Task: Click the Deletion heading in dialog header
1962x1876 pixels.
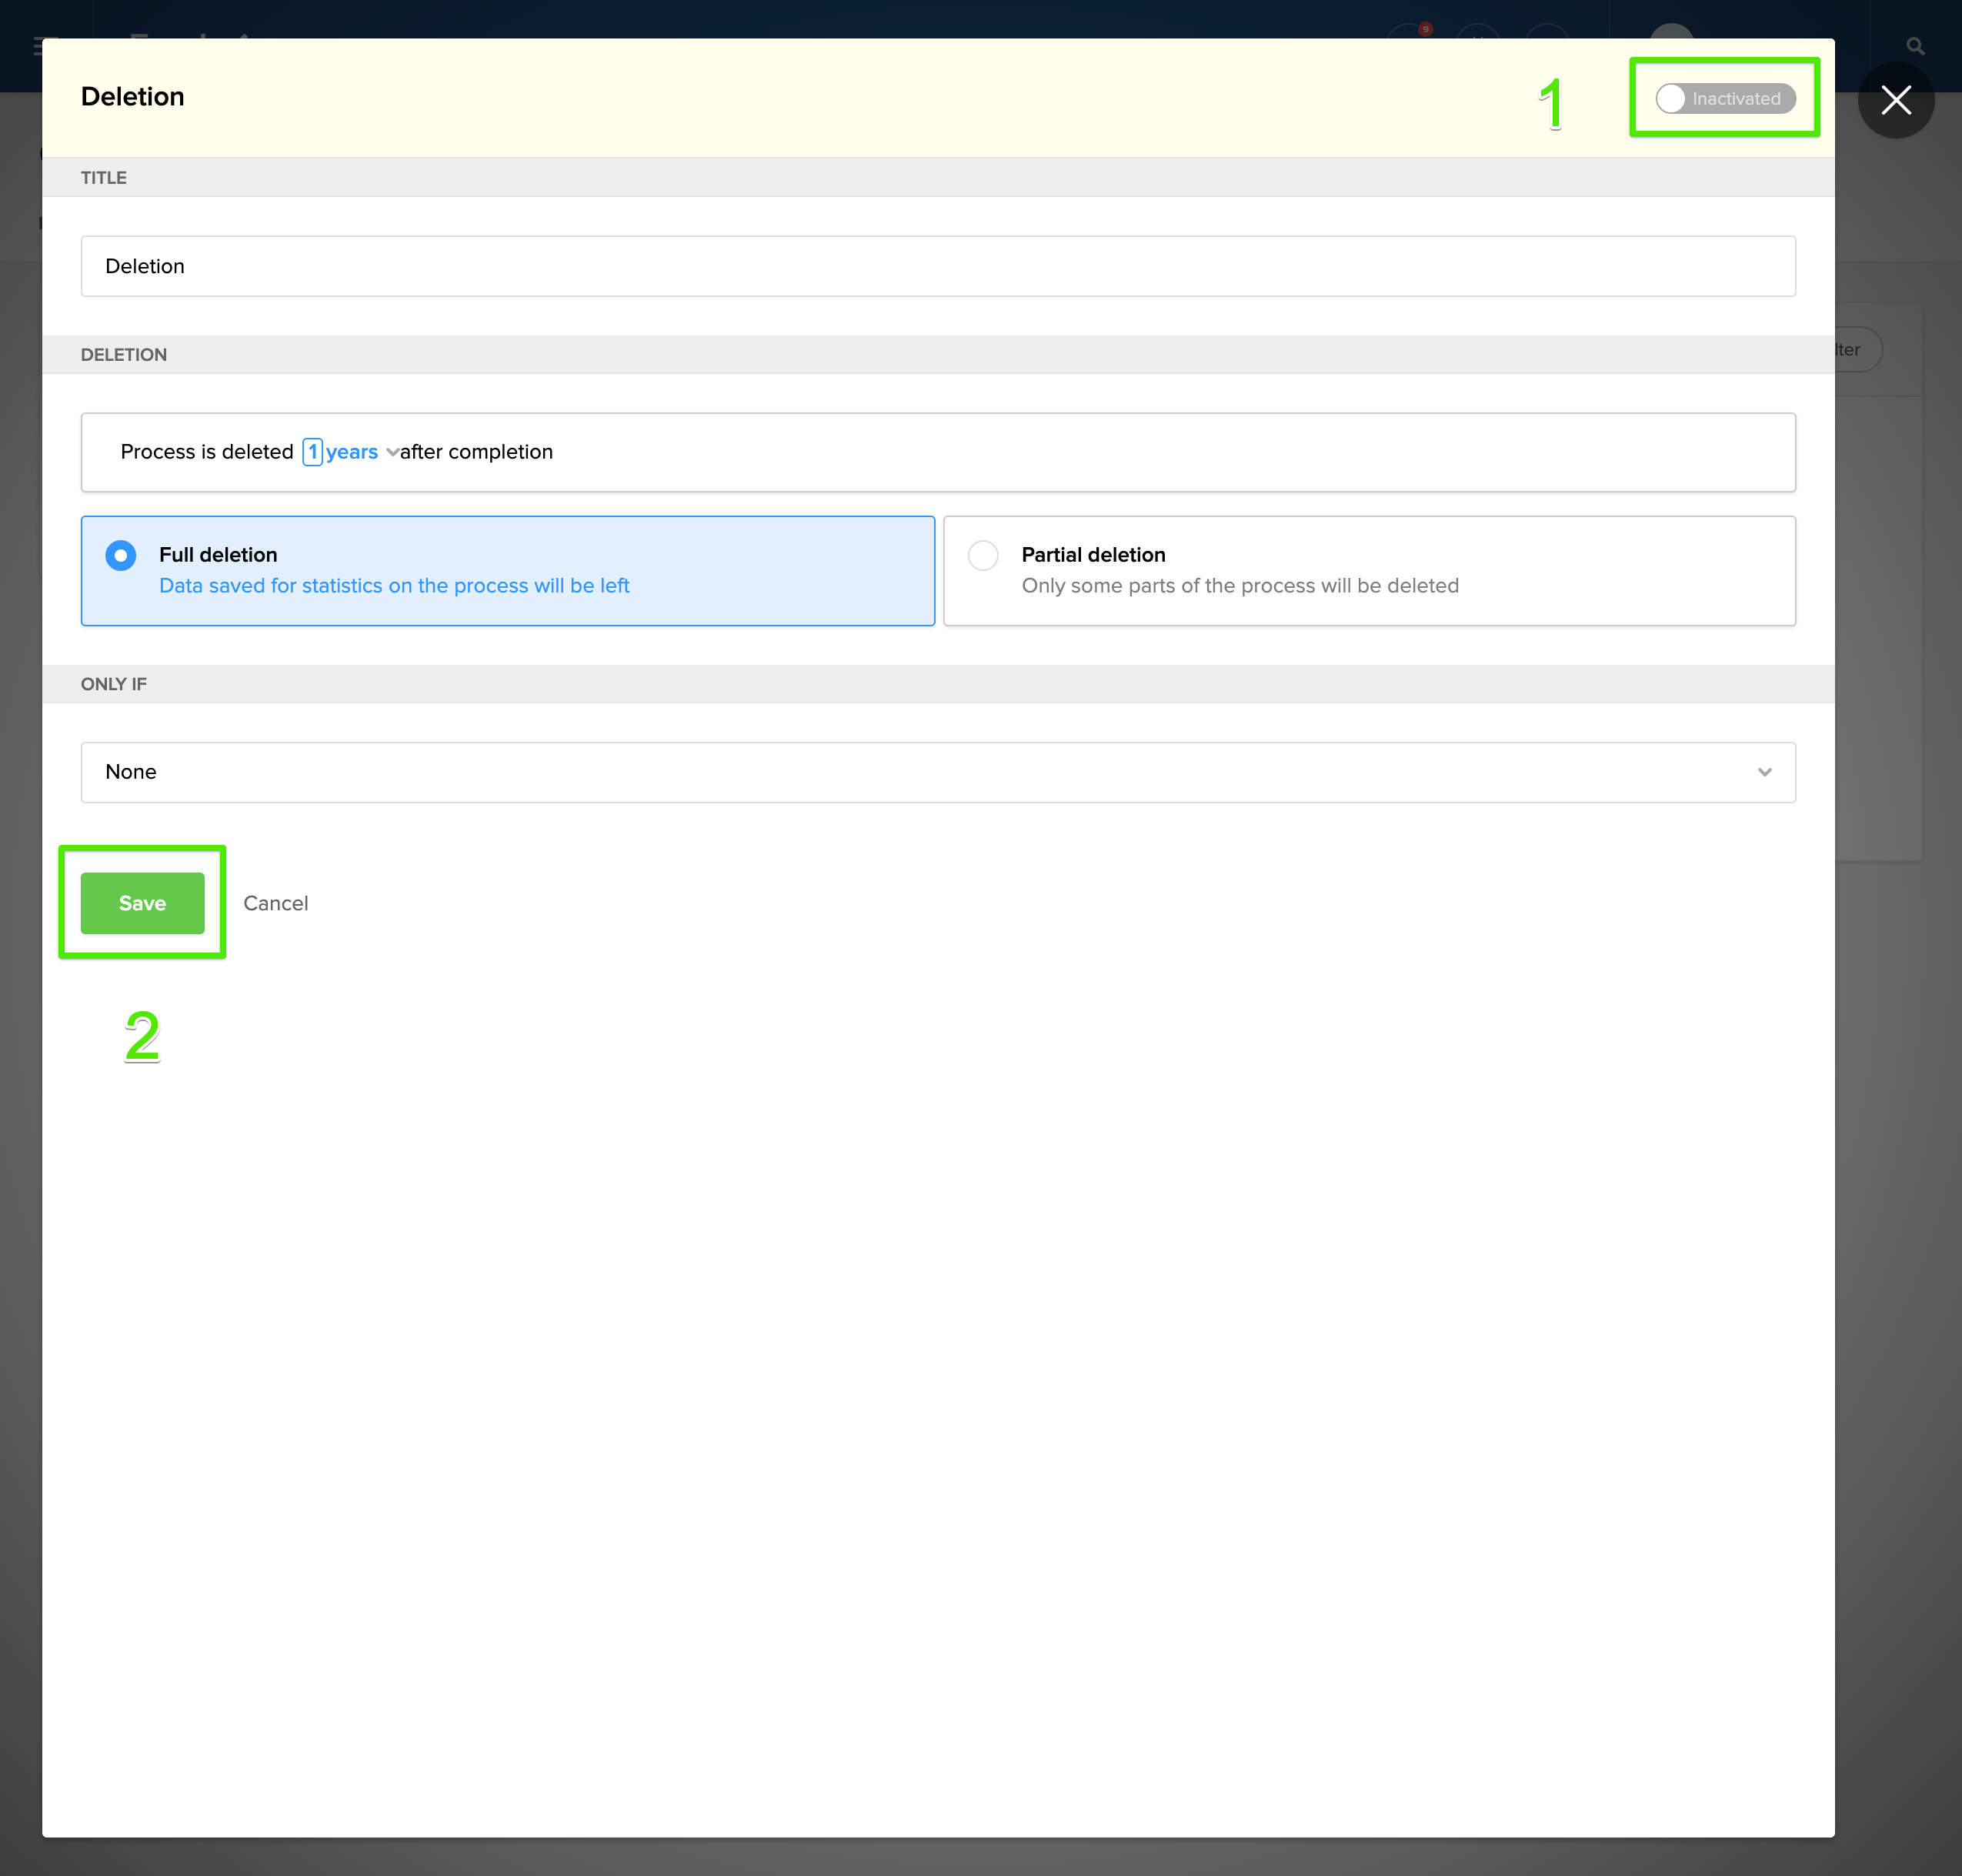Action: pyautogui.click(x=132, y=97)
